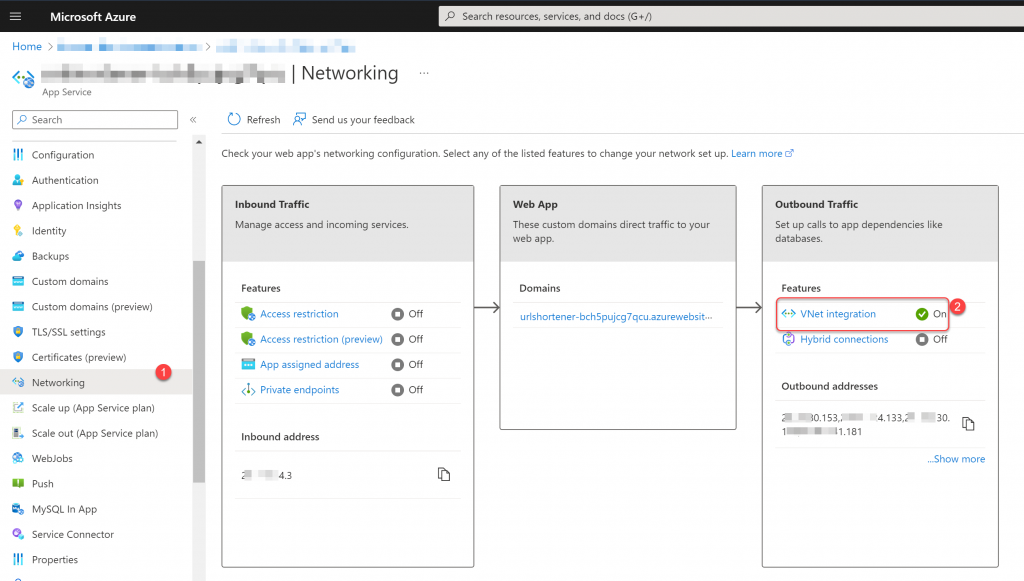1024x581 pixels.
Task: Click the Backups cloud icon in the sidebar
Action: [x=18, y=256]
